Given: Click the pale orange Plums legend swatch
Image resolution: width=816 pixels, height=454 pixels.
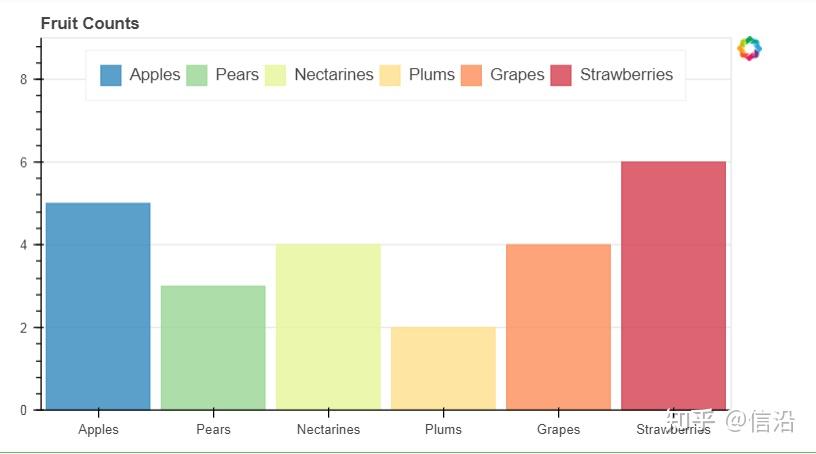Looking at the screenshot, I should (x=391, y=75).
